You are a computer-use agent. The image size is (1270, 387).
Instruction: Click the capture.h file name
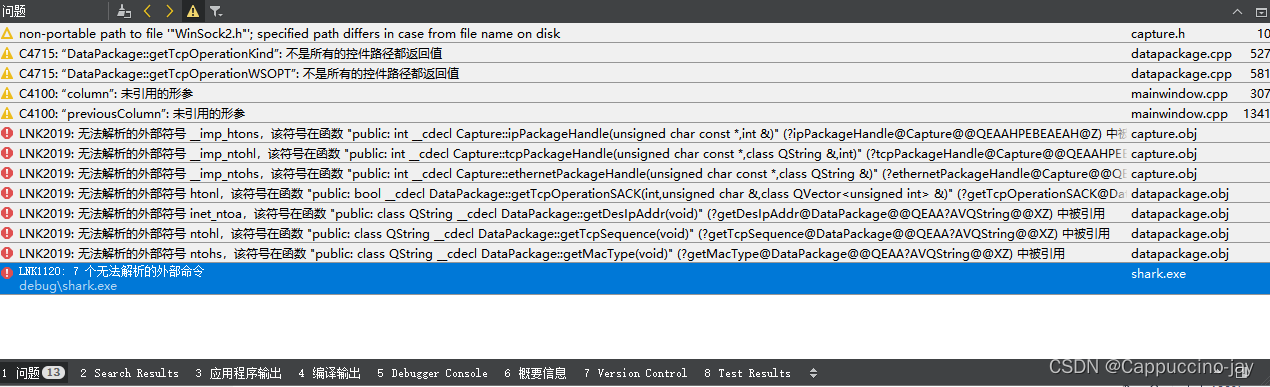[x=1157, y=33]
